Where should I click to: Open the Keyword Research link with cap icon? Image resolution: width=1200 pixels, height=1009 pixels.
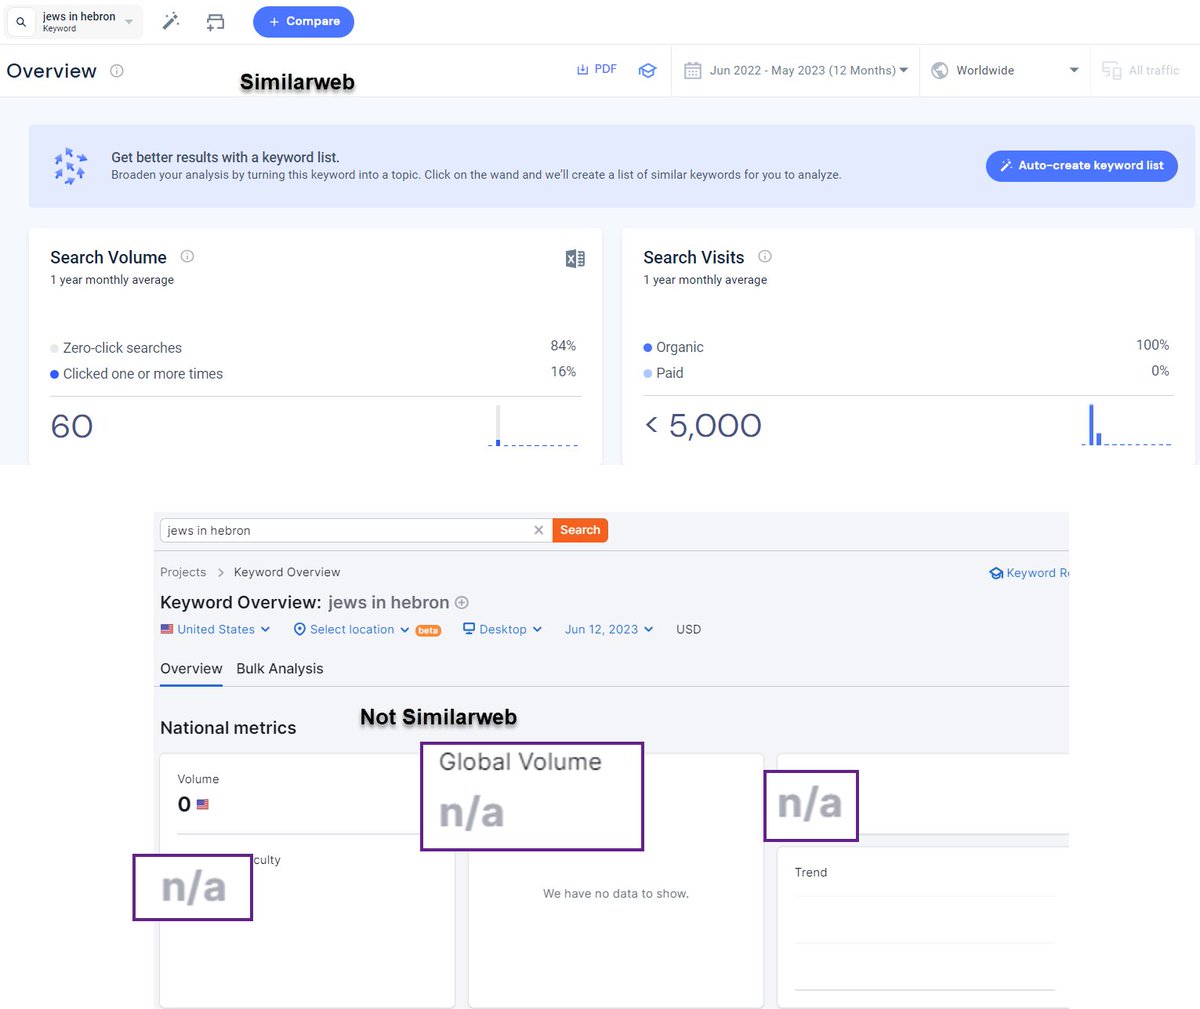(x=1029, y=573)
